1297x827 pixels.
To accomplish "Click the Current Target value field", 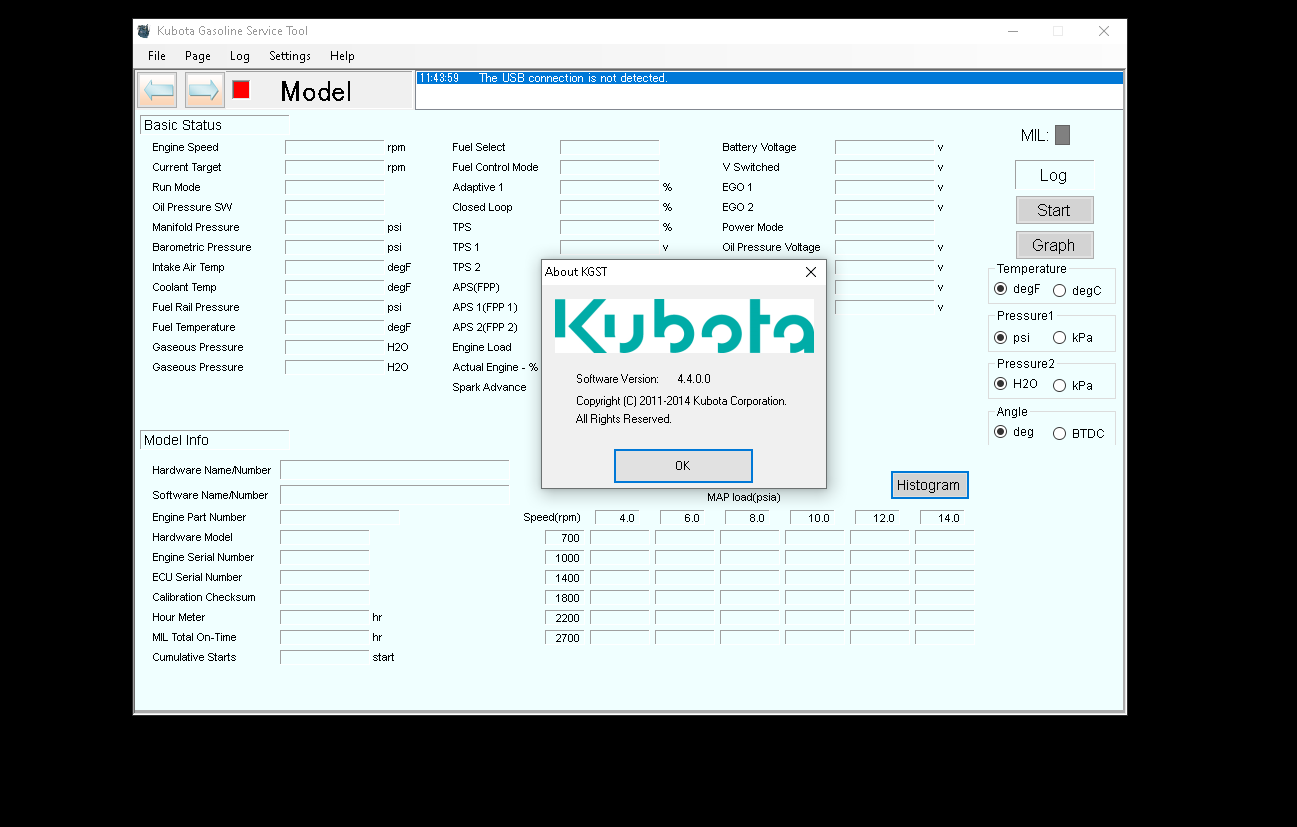I will 334,167.
